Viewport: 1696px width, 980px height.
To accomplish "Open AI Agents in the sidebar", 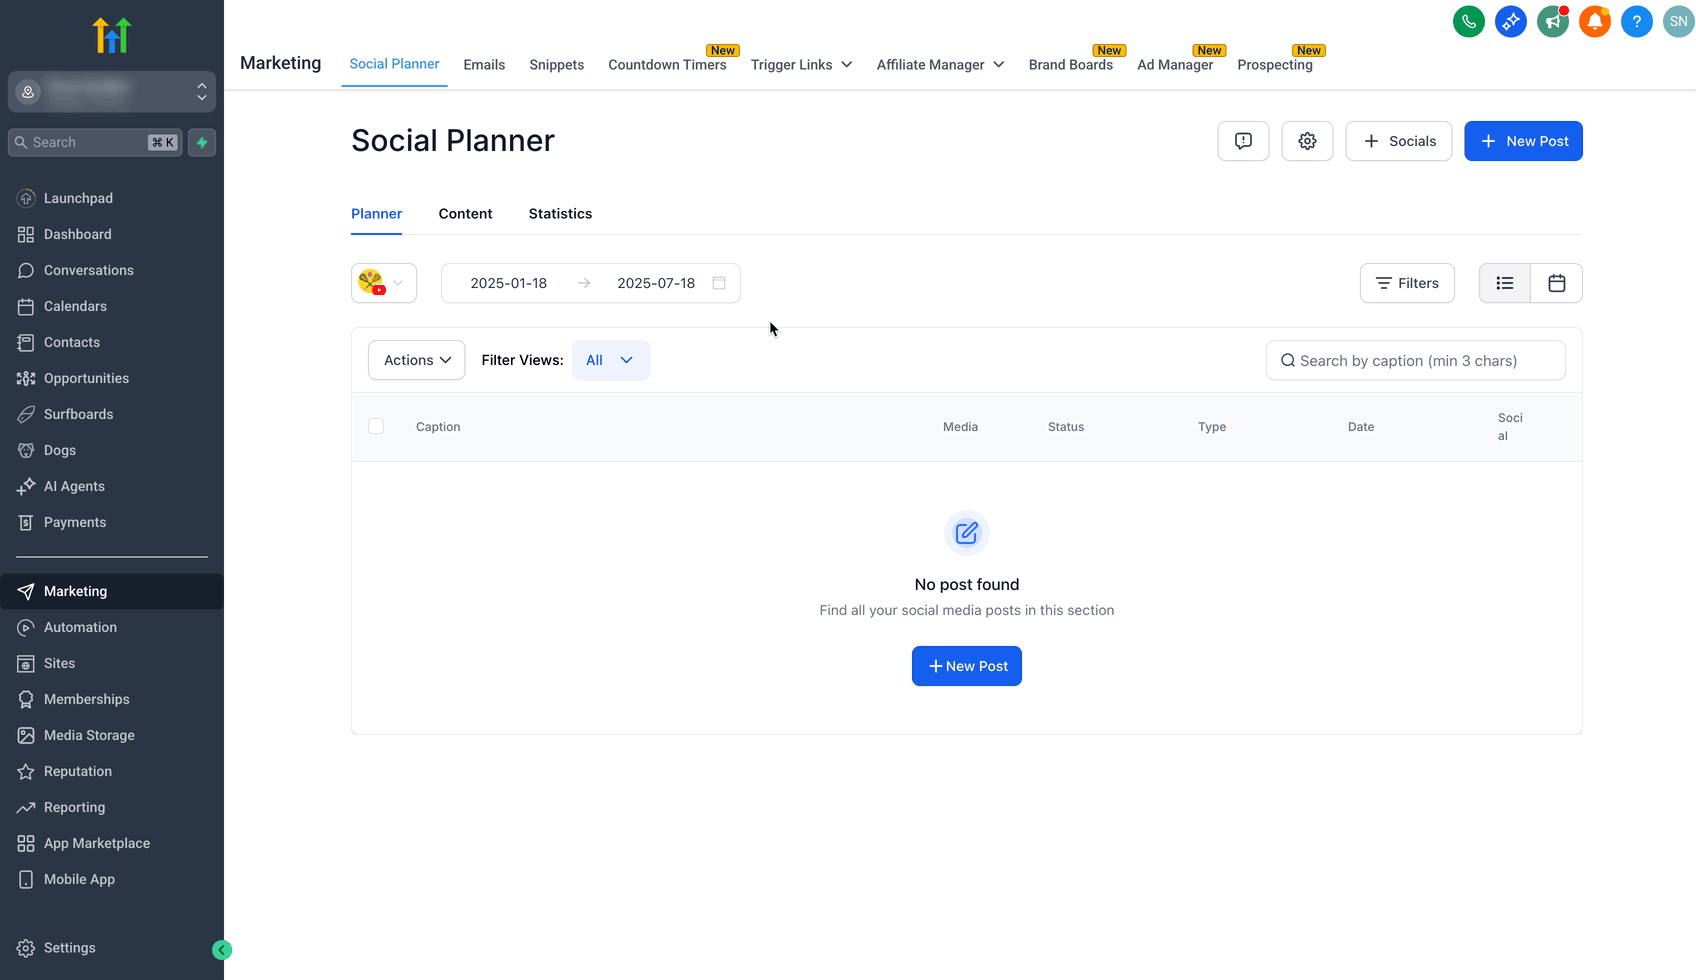I will pyautogui.click(x=112, y=486).
